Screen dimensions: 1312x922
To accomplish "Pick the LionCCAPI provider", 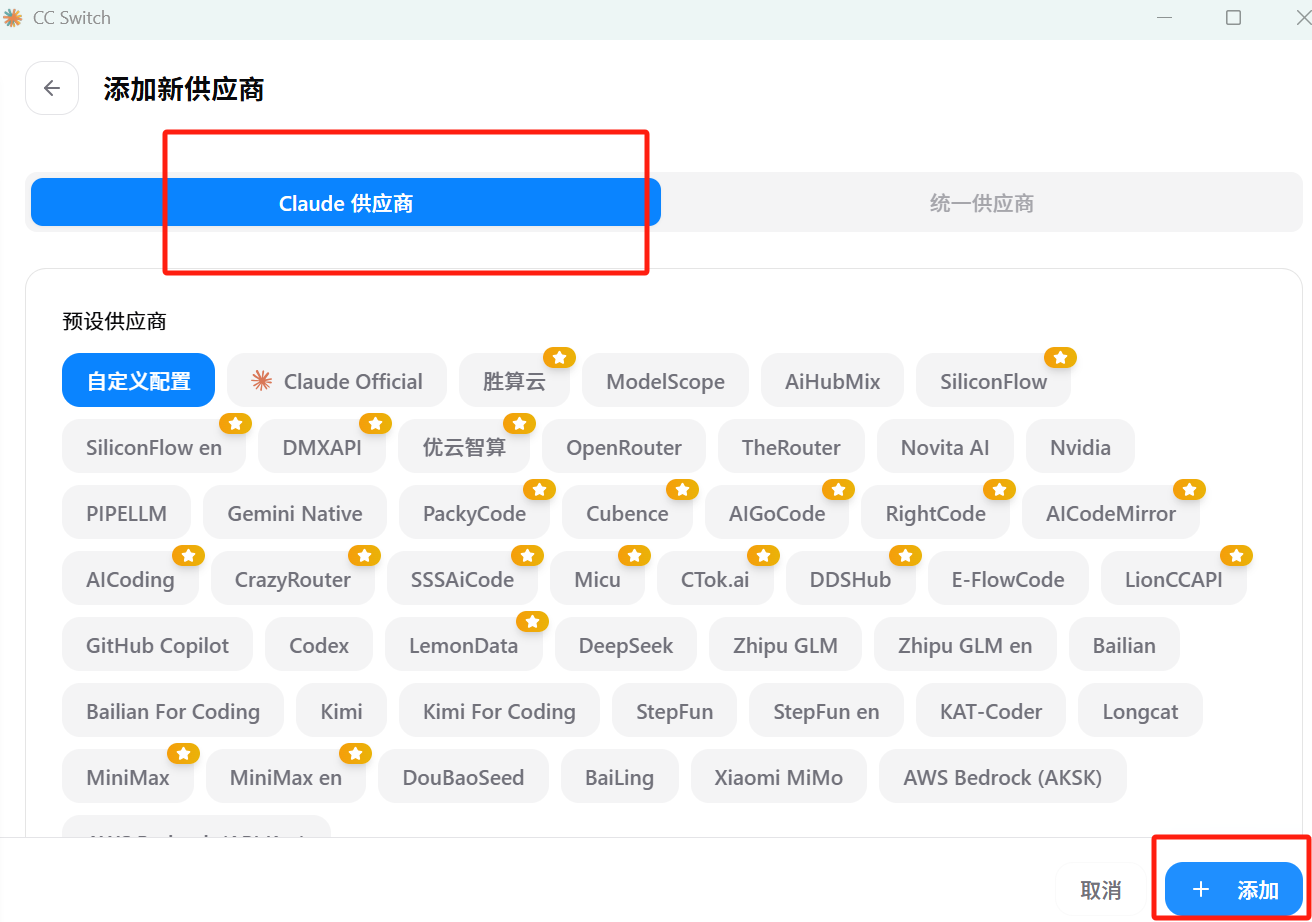I will 1173,579.
